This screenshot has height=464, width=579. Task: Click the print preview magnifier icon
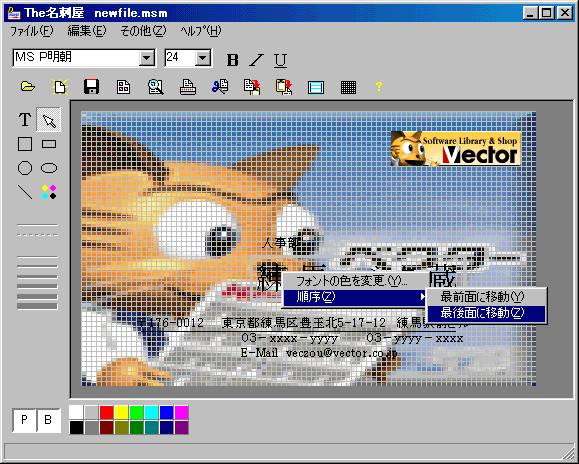[155, 87]
